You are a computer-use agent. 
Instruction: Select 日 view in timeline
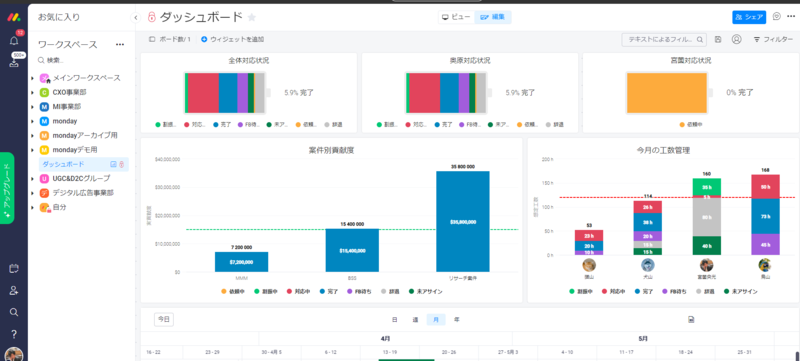point(394,320)
